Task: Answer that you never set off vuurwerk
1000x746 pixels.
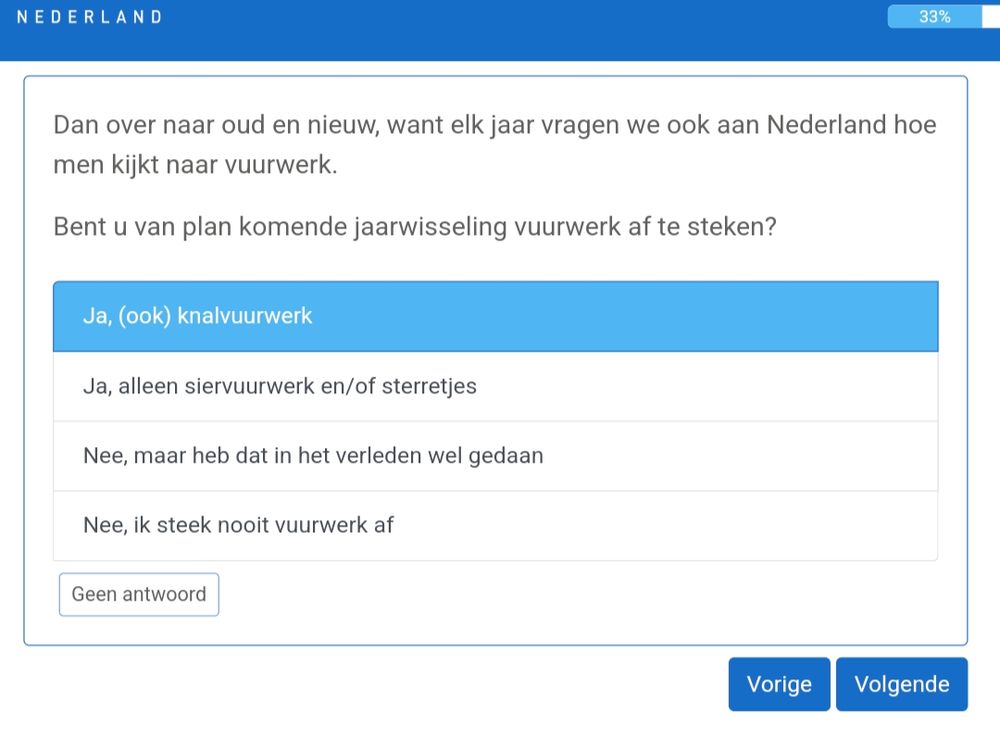Action: 495,525
